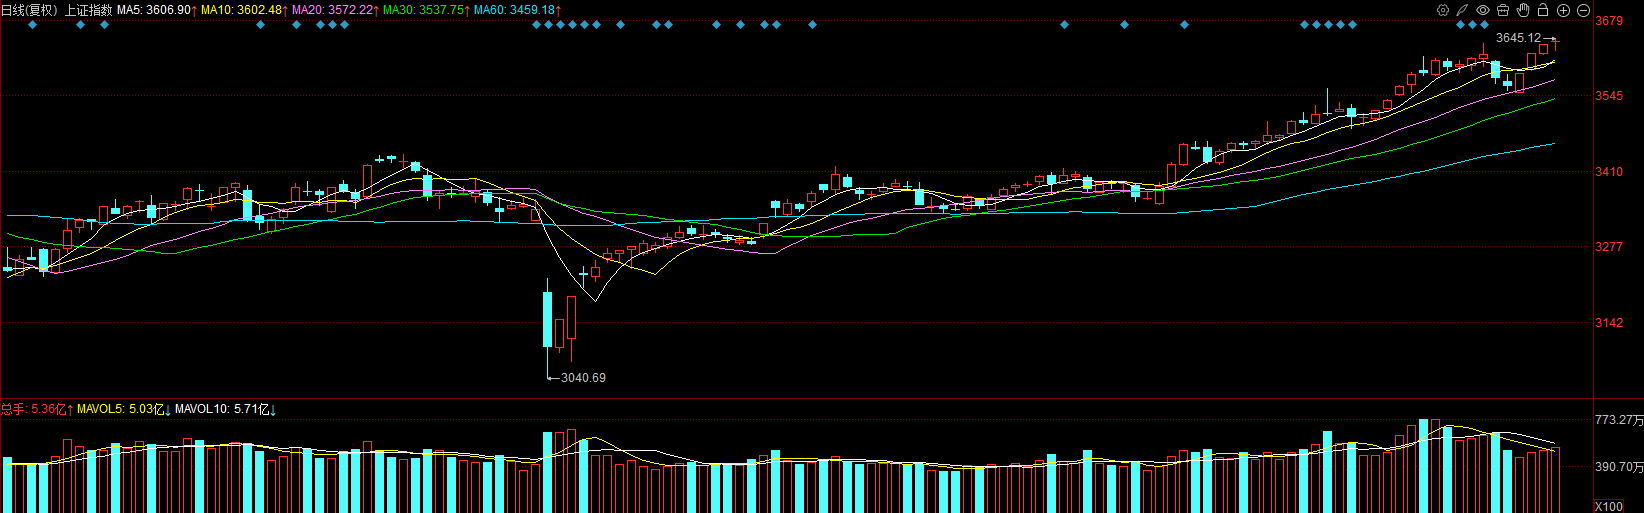Click the 上证指数 index name
1644x513 pixels.
(x=88, y=10)
